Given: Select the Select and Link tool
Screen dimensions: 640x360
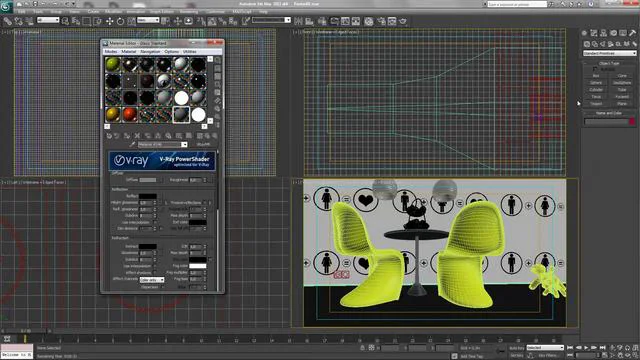Looking at the screenshot, I should tap(7, 21).
